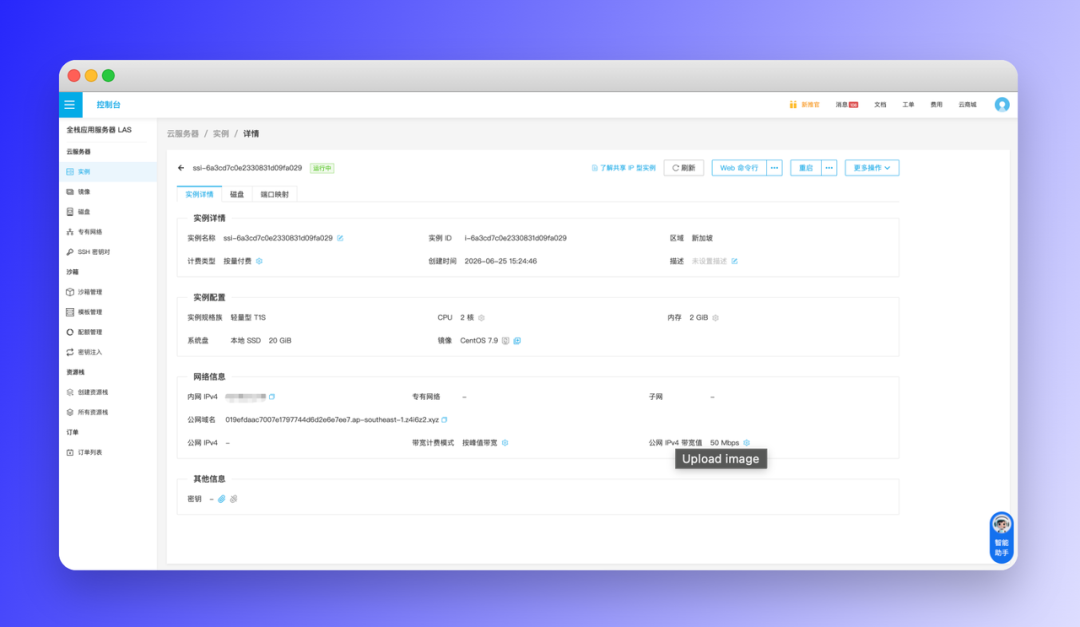Edit the 实例名称 with the pencil icon
Viewport: 1080px width, 627px height.
tap(340, 238)
